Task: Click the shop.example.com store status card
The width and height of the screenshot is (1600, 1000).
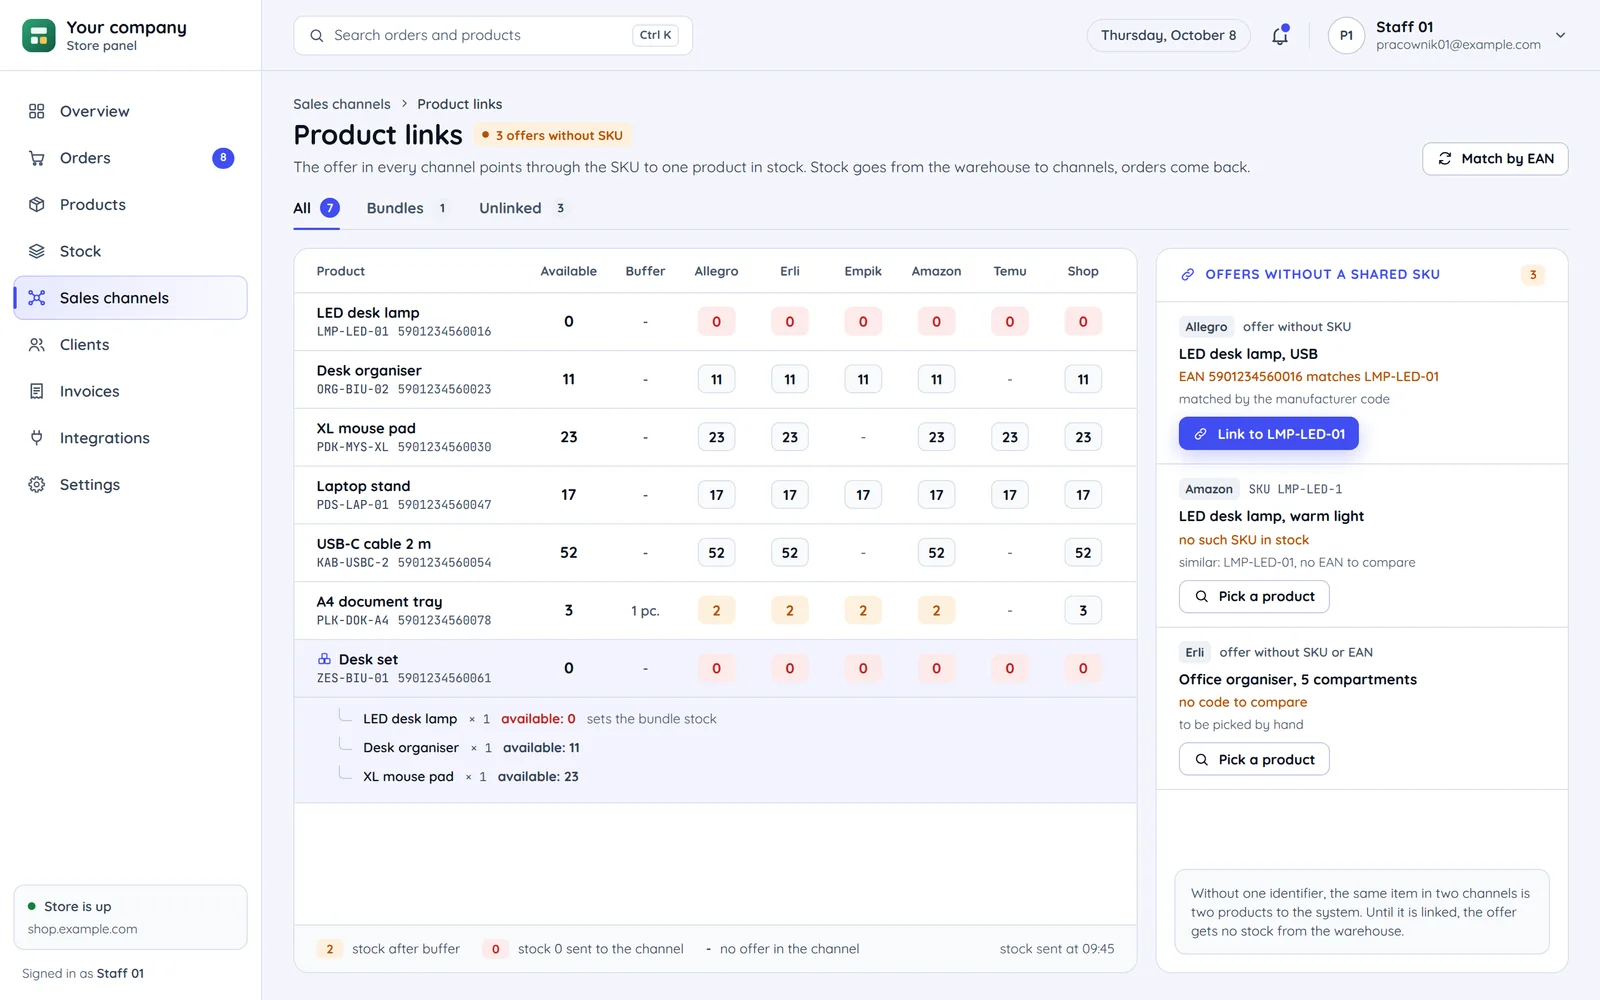Action: [130, 917]
